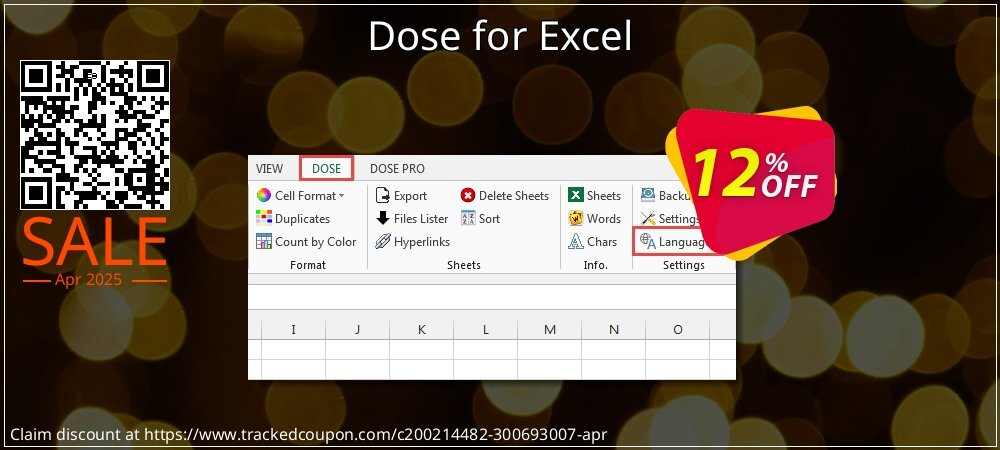Image resolution: width=1000 pixels, height=450 pixels.
Task: Open the Language globe icon
Action: 648,242
